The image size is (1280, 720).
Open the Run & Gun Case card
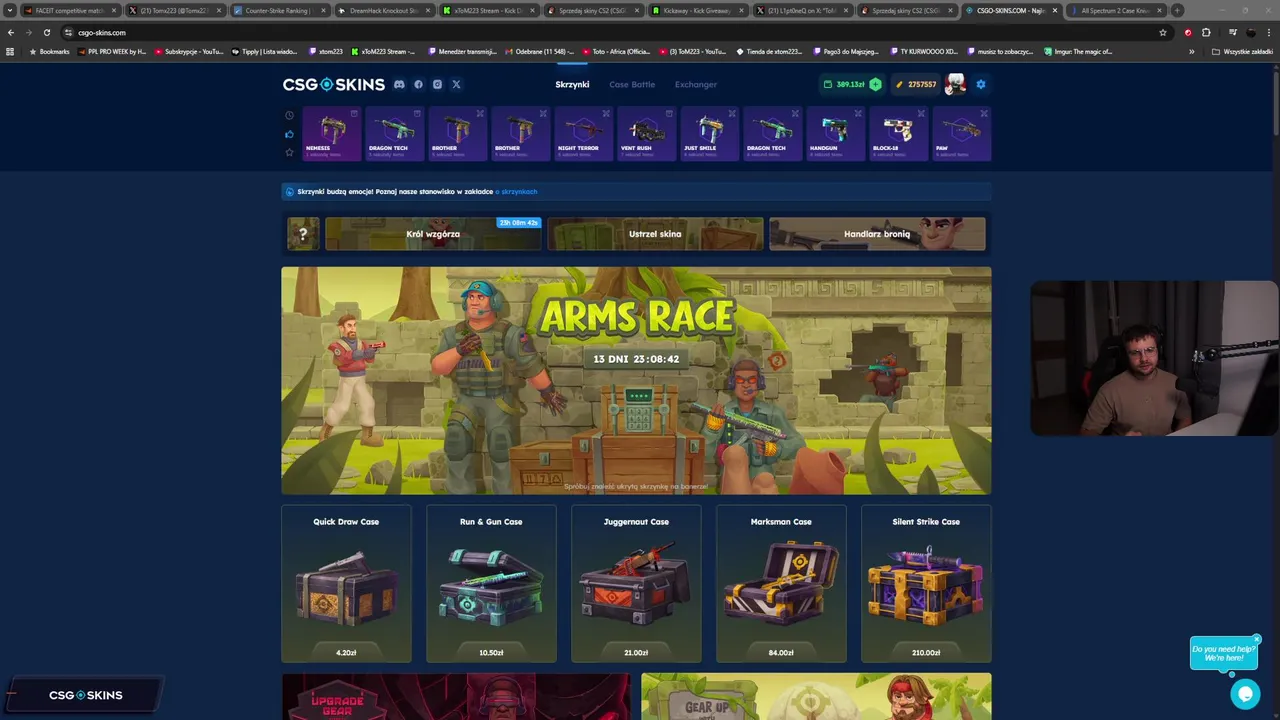pos(491,584)
